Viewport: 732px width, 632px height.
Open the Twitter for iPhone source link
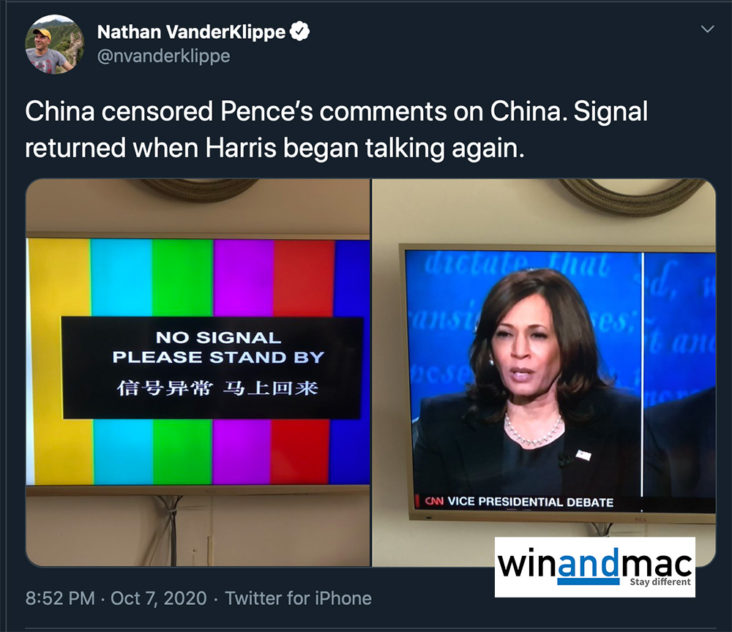(298, 598)
